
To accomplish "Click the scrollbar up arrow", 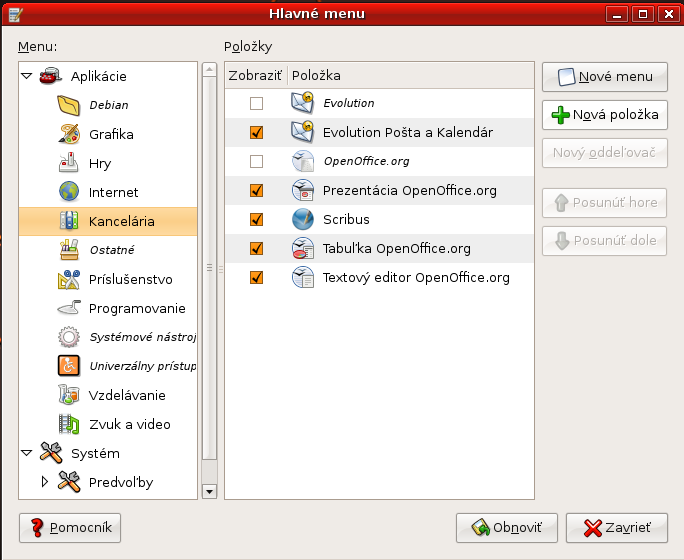I will [x=209, y=69].
